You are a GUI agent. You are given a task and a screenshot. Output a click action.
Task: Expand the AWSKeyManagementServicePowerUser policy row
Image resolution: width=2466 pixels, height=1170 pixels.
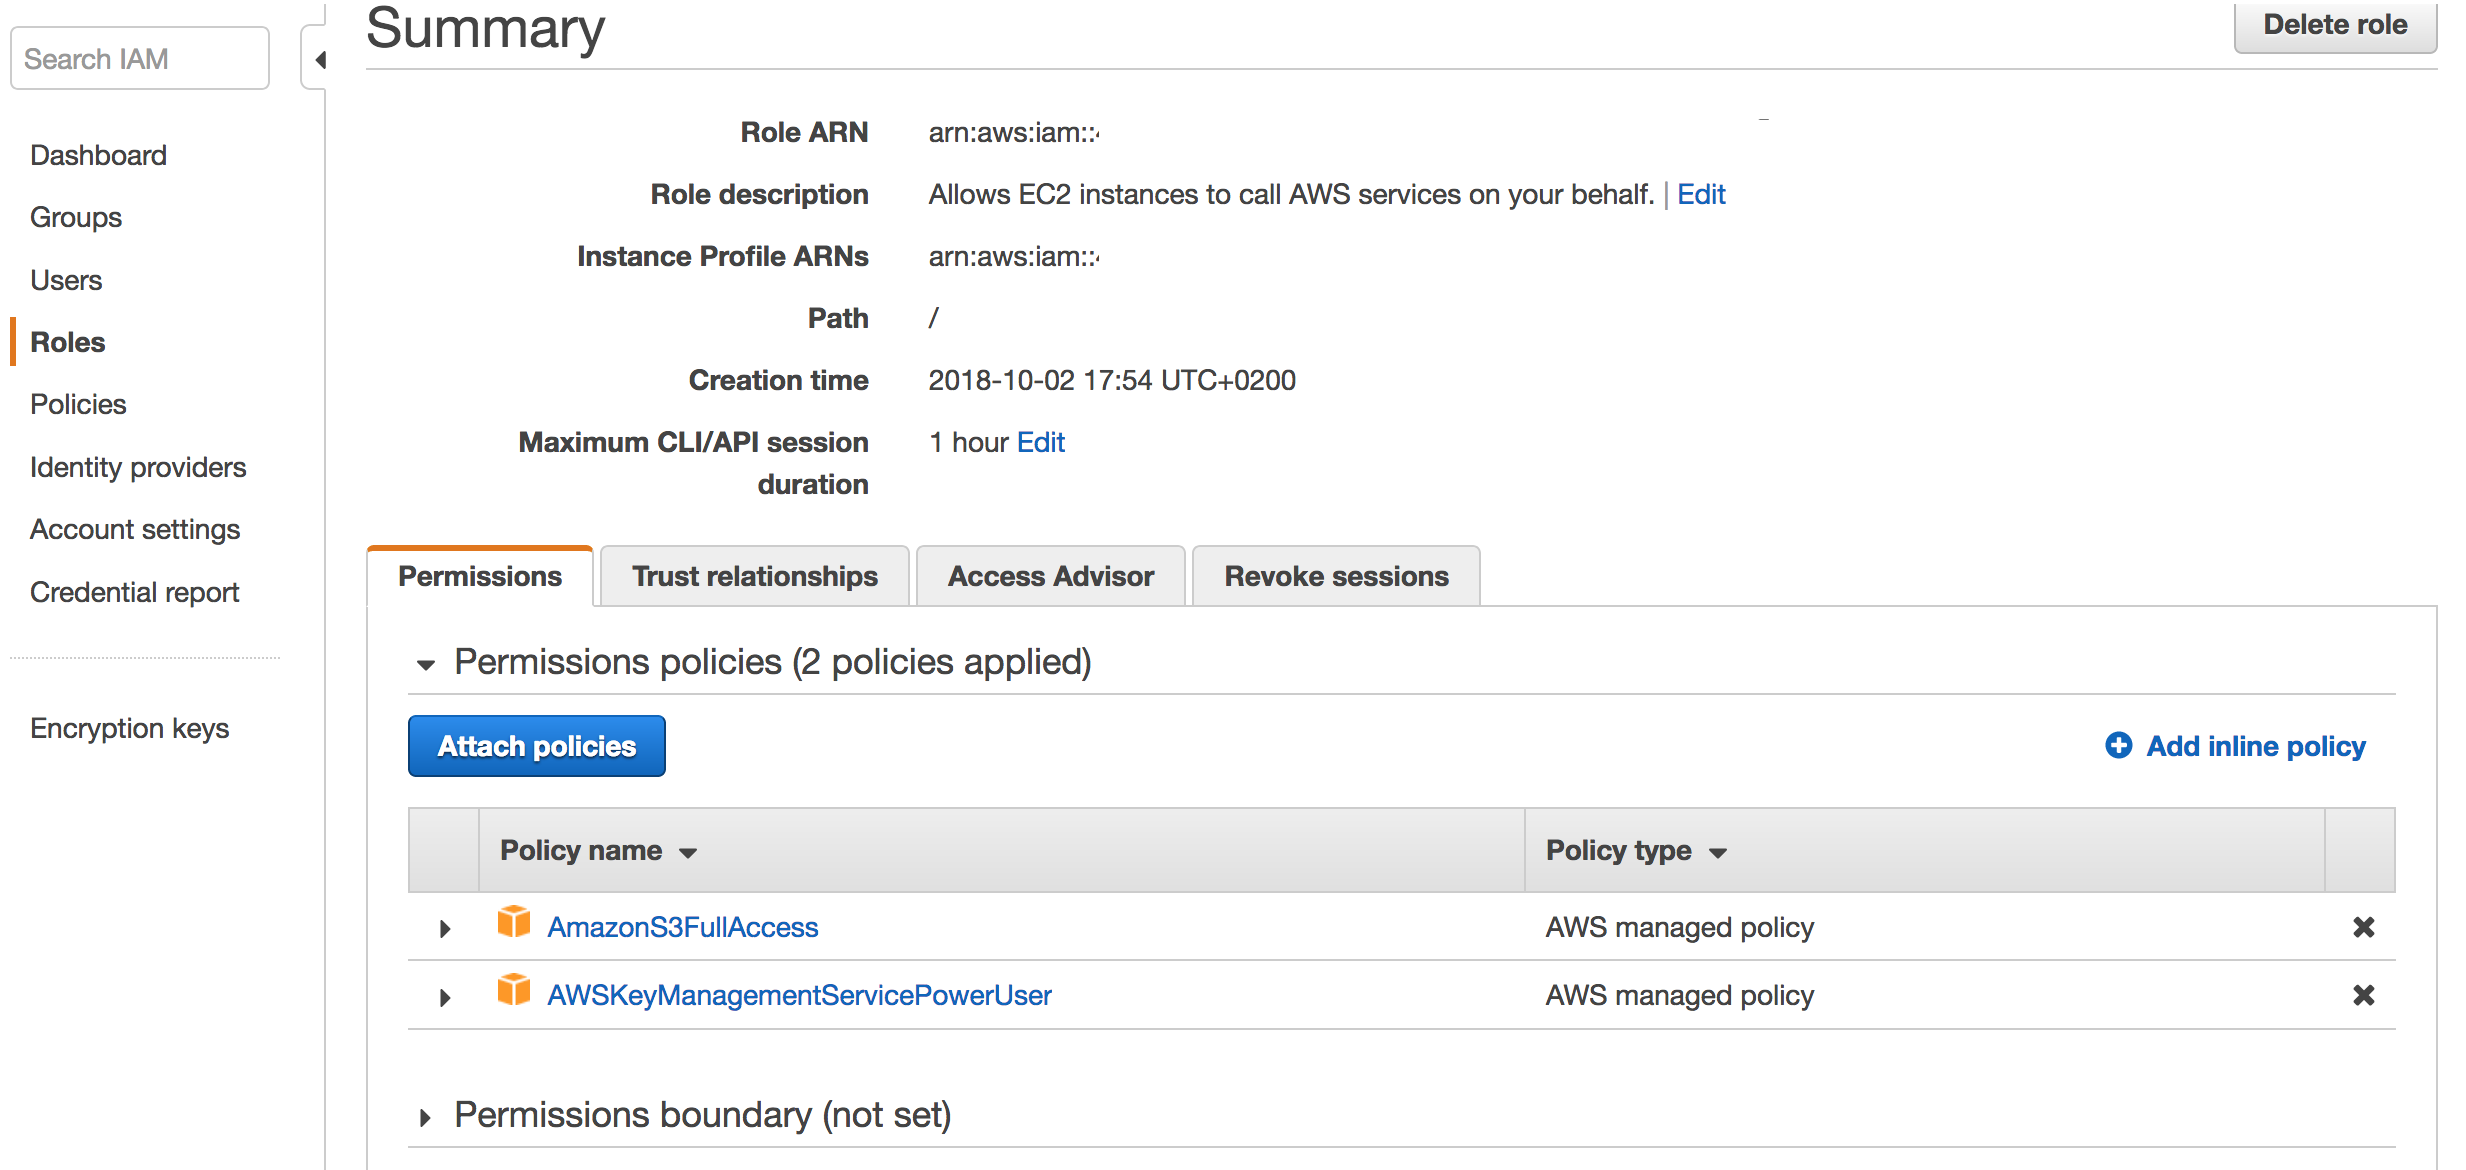(x=445, y=997)
